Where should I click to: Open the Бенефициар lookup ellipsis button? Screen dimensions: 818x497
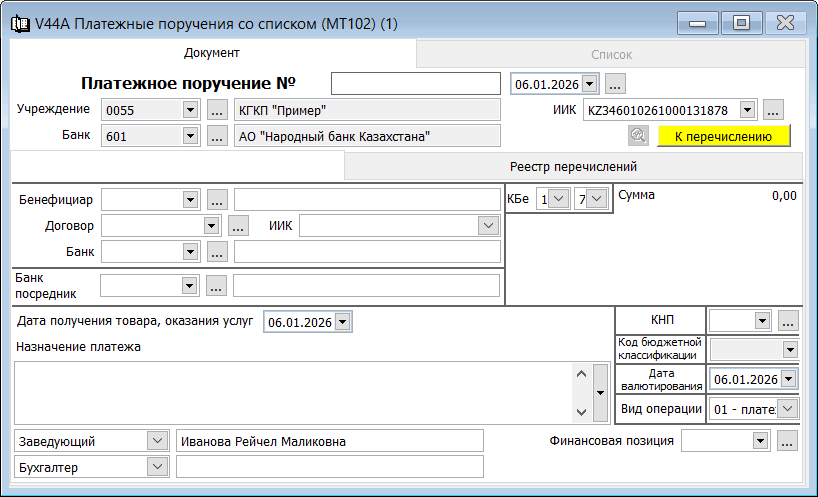(x=218, y=199)
